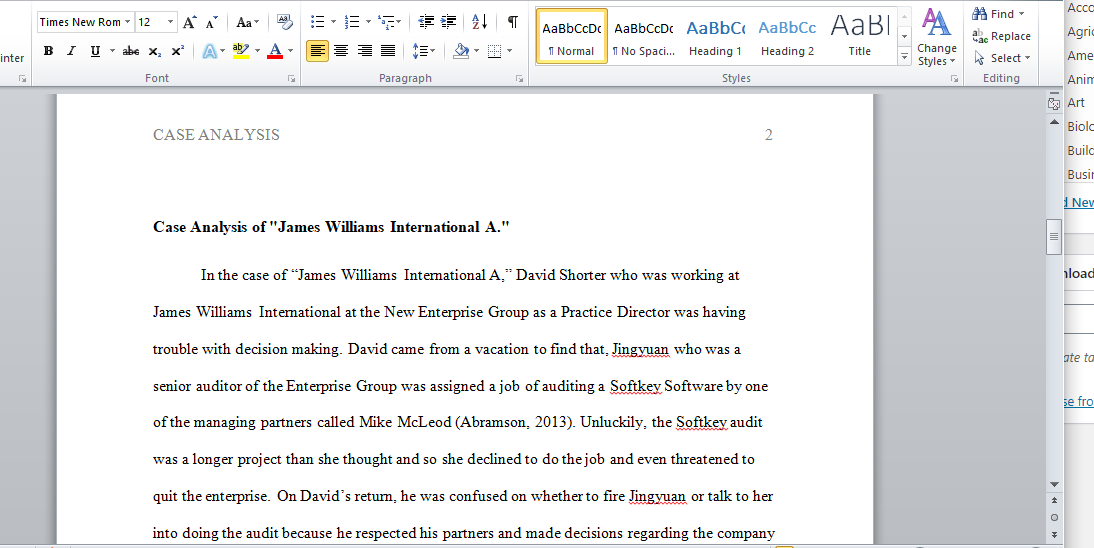This screenshot has width=1094, height=548.
Task: Toggle Show/Hide paragraph marks
Action: coord(513,22)
